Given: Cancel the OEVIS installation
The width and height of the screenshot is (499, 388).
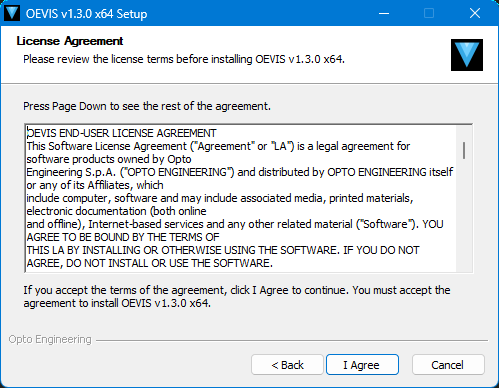Looking at the screenshot, I should pyautogui.click(x=448, y=365).
